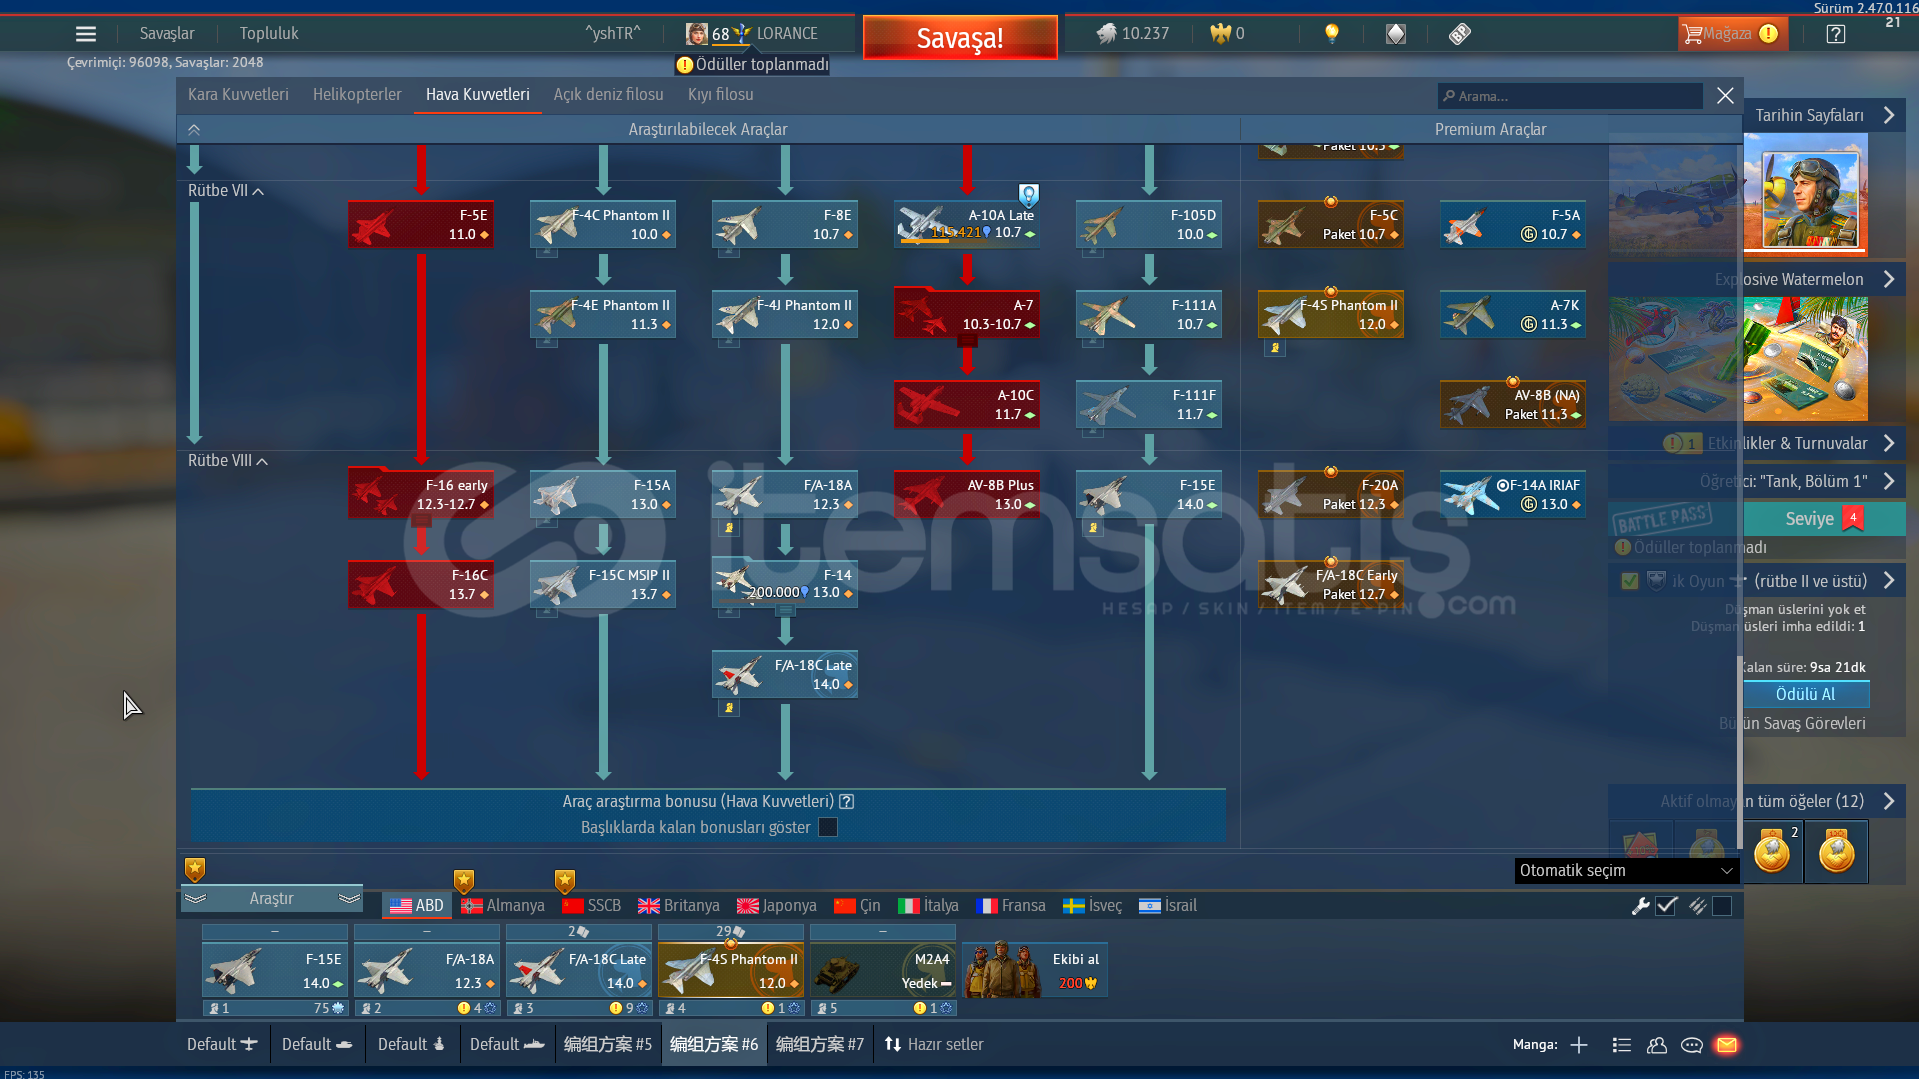The height and width of the screenshot is (1079, 1919).
Task: Open the Araştır dropdown
Action: (x=272, y=899)
